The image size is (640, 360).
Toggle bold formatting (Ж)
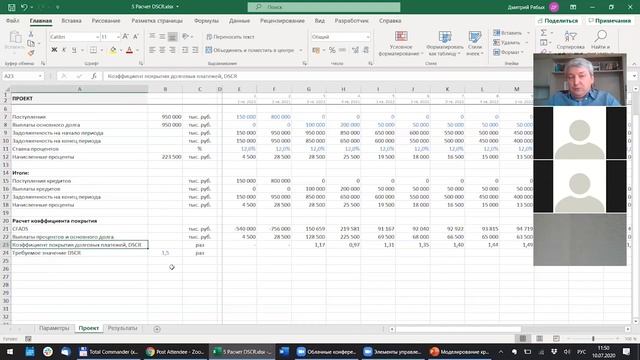tap(54, 50)
